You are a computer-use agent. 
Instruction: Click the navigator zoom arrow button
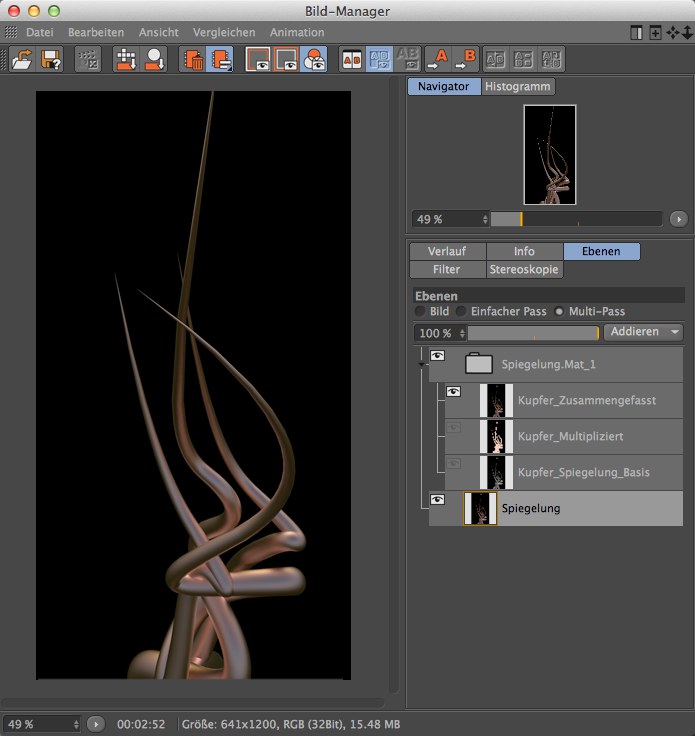678,218
